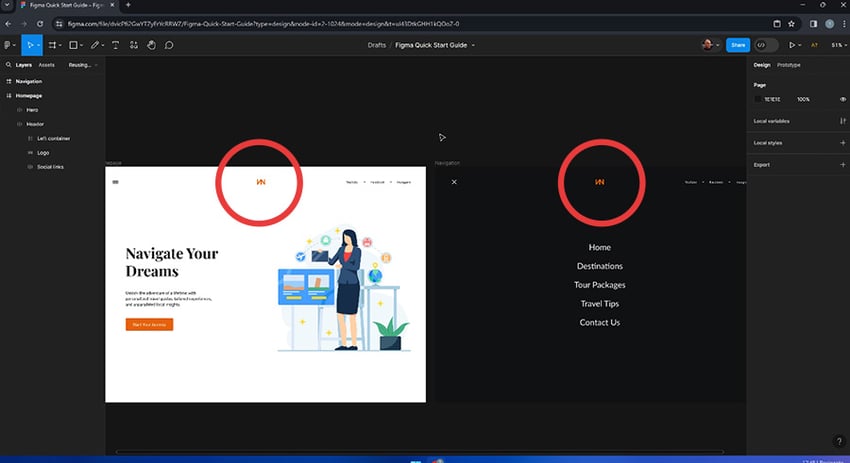Click the orange logo in Navigation frame
The image size is (850, 463).
pos(600,182)
